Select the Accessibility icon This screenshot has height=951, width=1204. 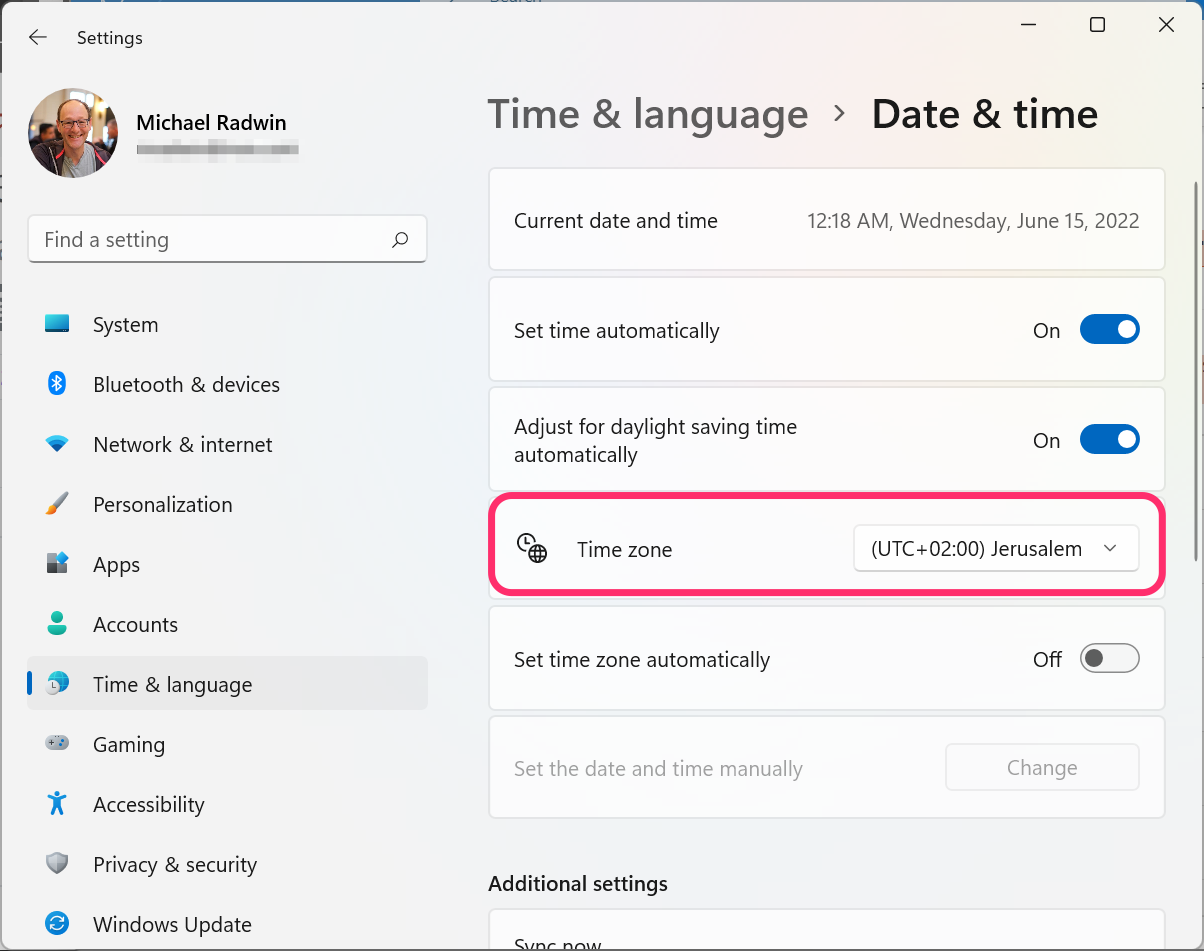click(x=57, y=804)
